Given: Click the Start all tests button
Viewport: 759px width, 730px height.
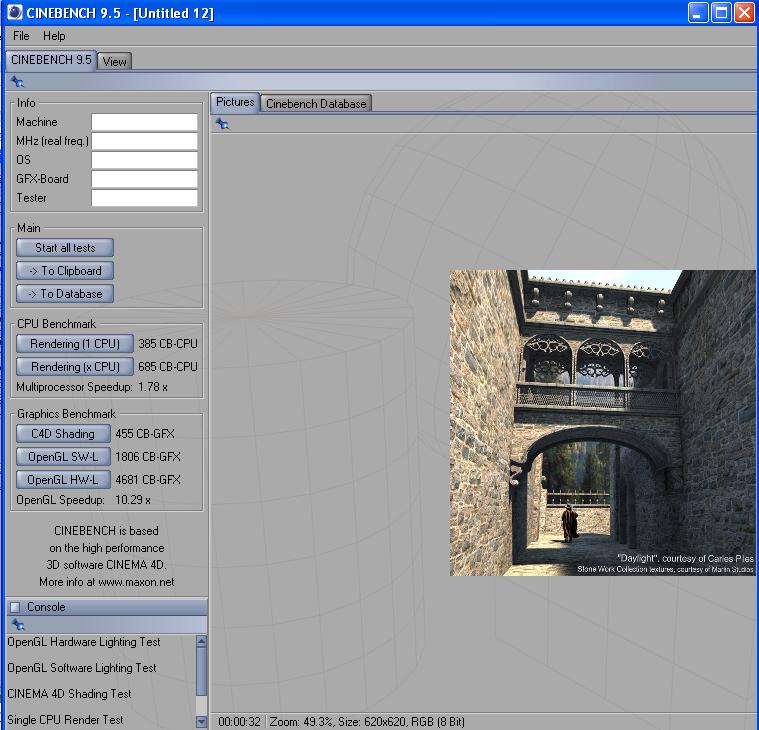Looking at the screenshot, I should click(x=65, y=248).
